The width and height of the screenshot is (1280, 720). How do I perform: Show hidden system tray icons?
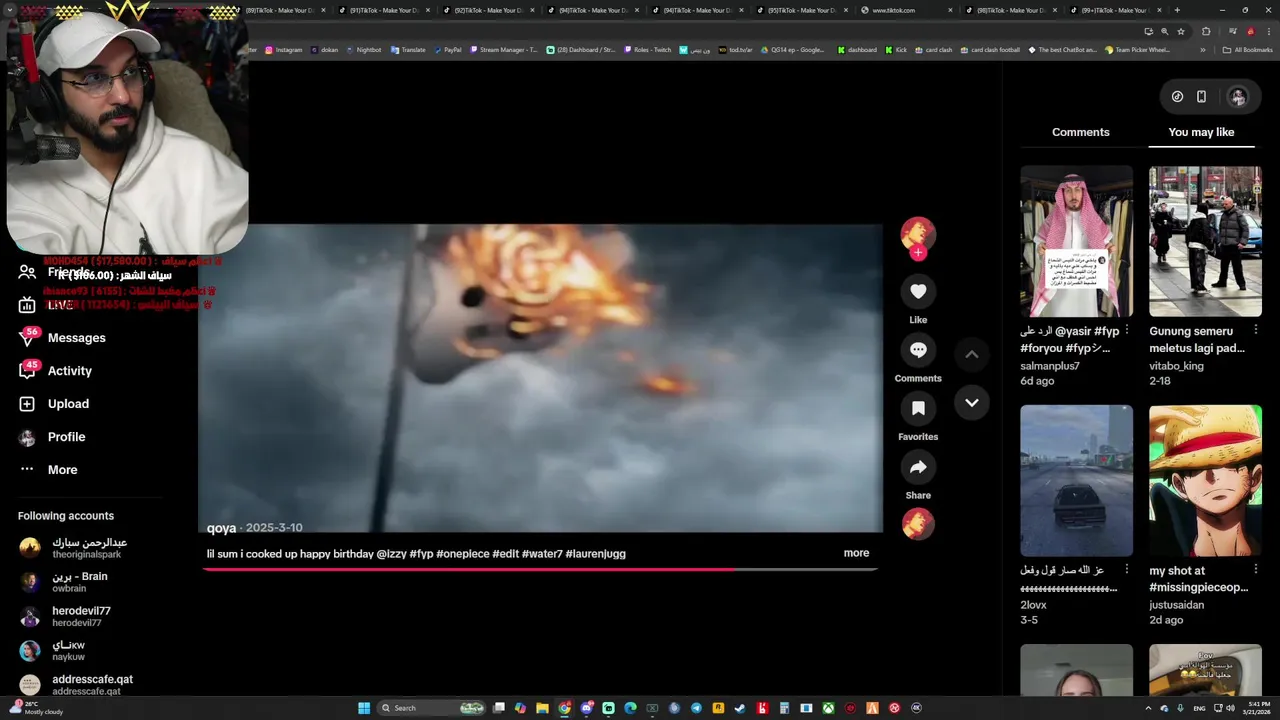click(1148, 708)
